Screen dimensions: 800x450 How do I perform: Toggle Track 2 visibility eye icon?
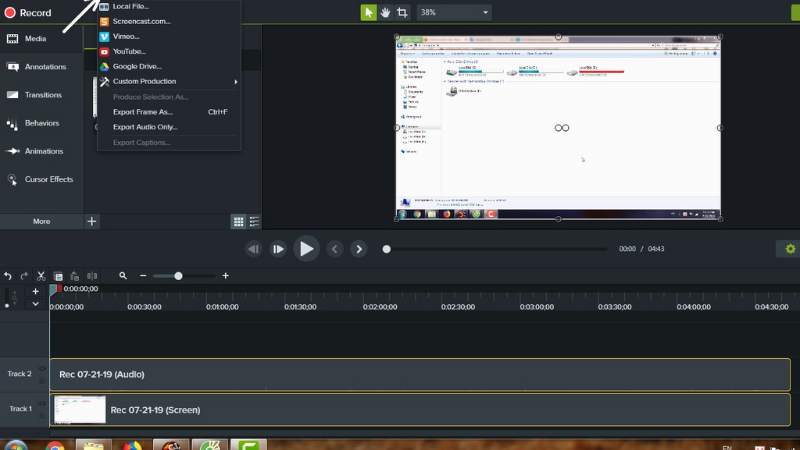point(41,369)
